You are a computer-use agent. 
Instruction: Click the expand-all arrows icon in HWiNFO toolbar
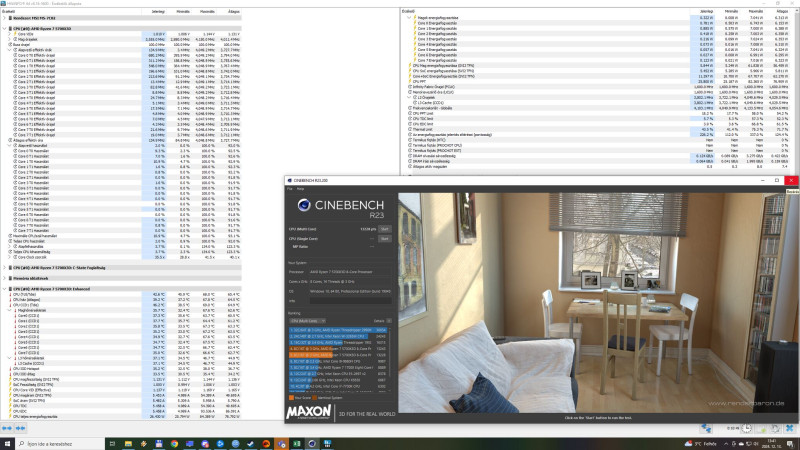7,428
